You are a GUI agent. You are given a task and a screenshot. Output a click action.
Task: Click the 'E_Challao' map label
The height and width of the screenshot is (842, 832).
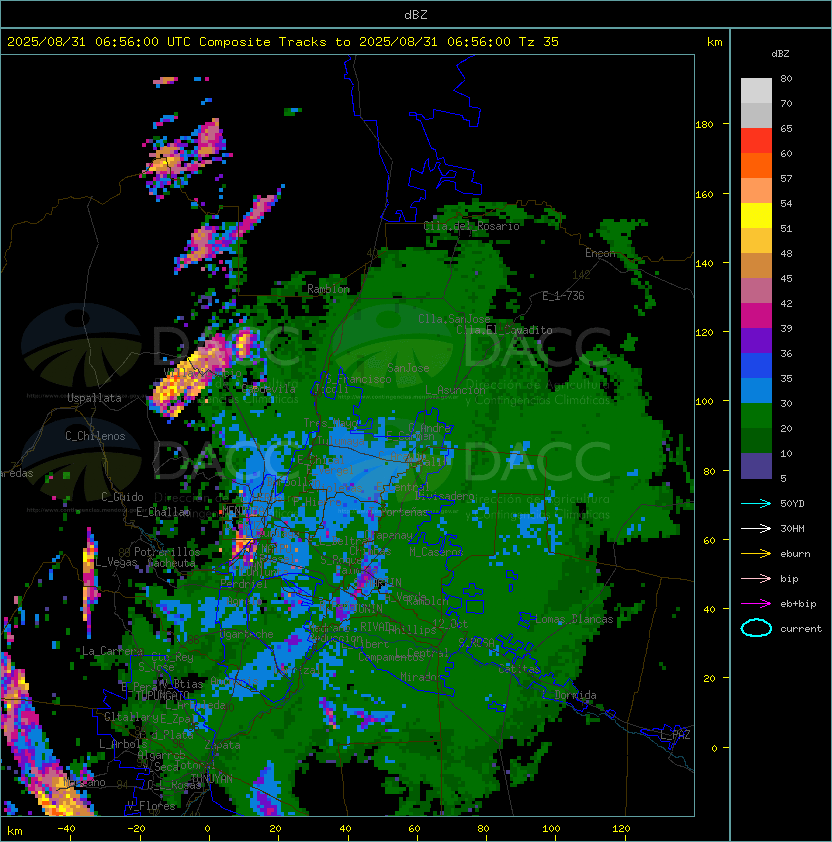pyautogui.click(x=163, y=512)
